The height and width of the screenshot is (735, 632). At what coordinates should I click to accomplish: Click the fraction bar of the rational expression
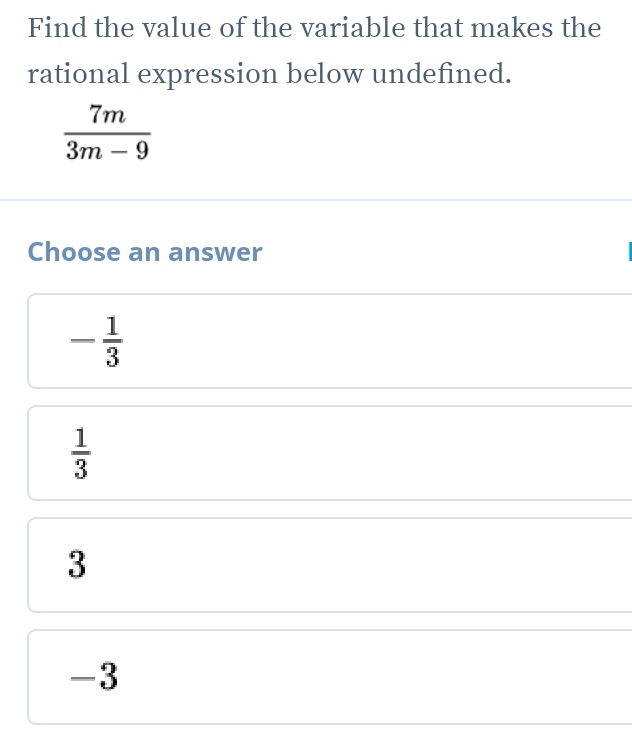pos(107,134)
